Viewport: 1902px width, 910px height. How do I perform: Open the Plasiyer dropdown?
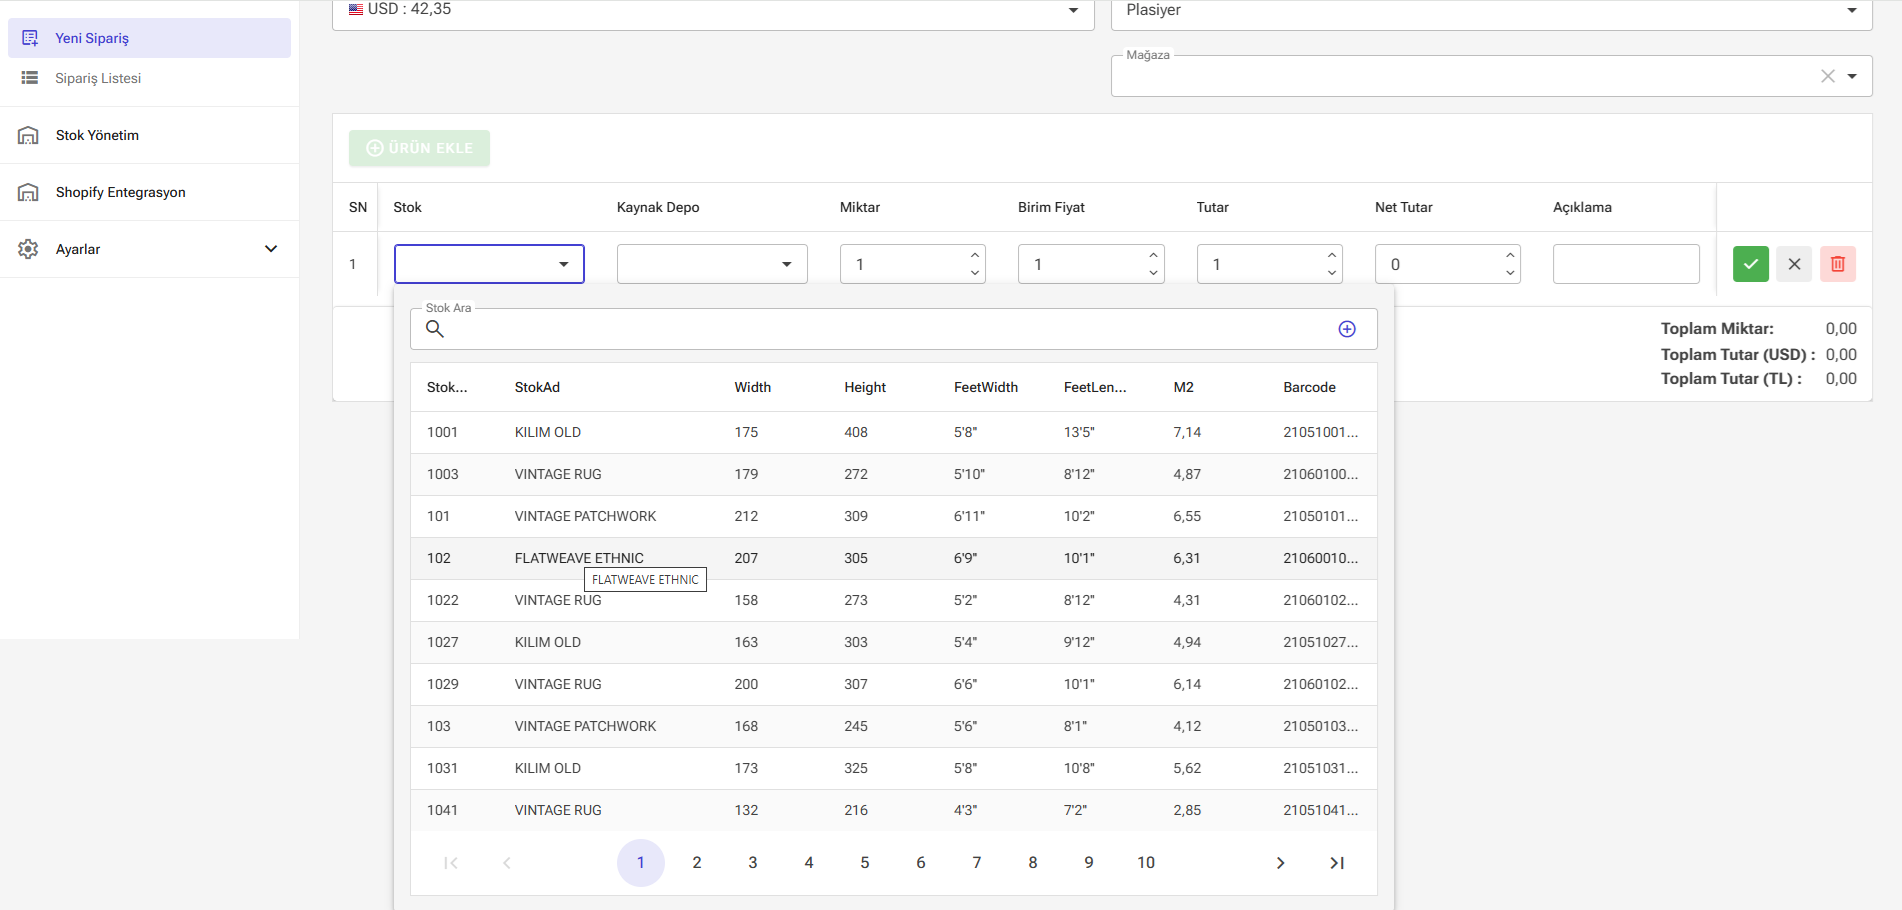pos(1490,11)
